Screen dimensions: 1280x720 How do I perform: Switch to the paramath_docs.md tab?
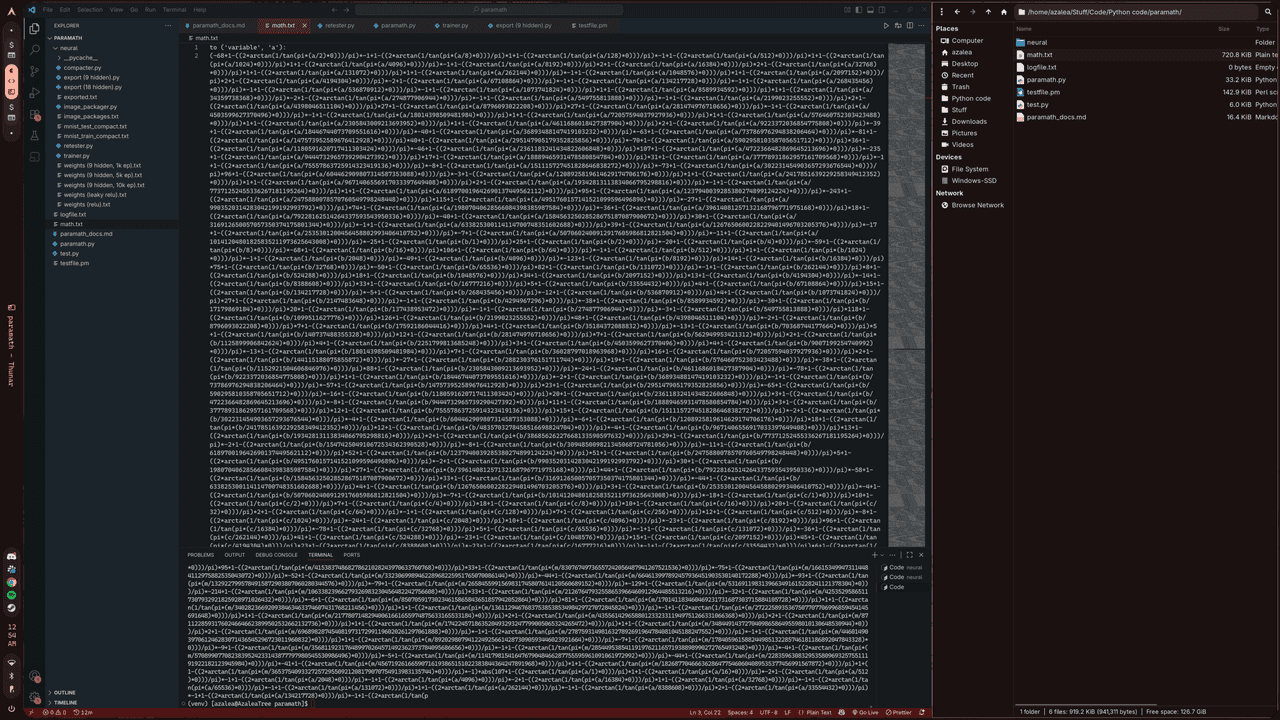tap(219, 25)
